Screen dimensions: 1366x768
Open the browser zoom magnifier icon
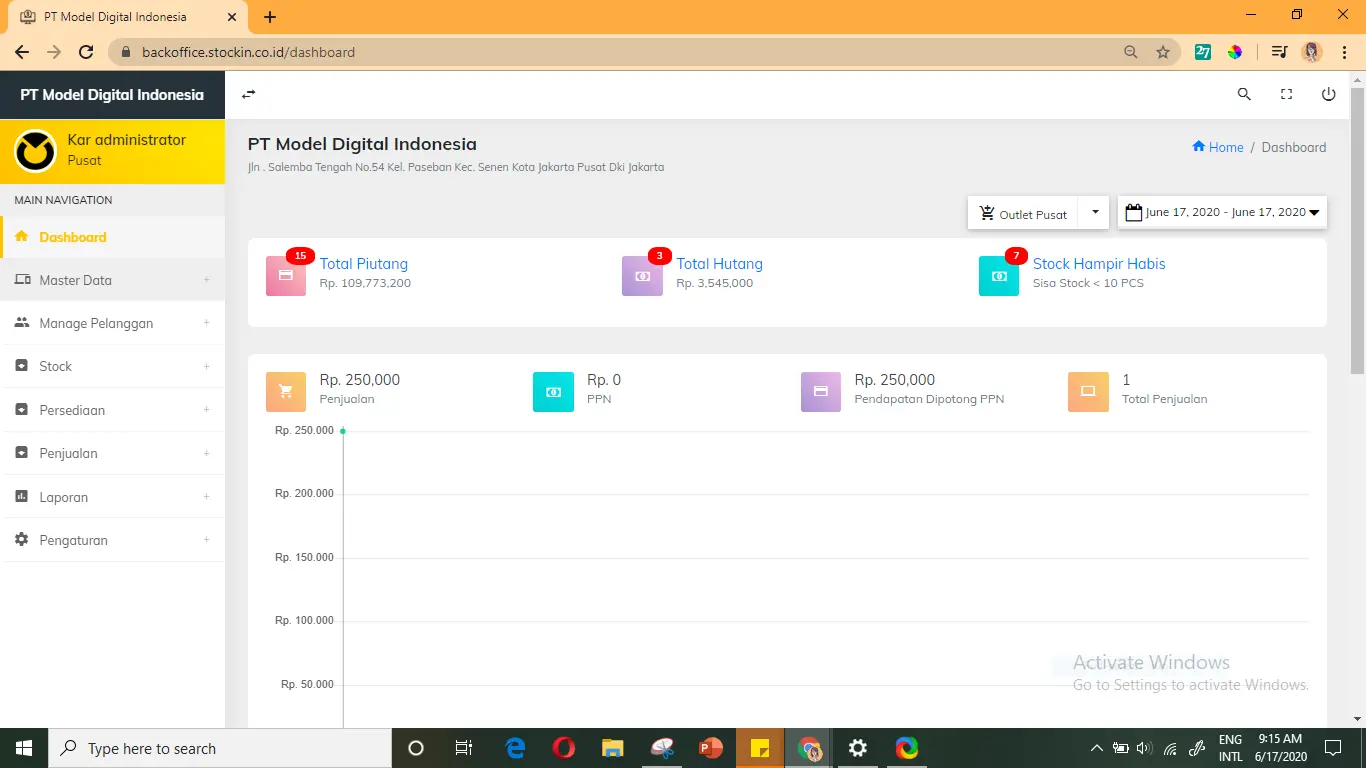click(x=1131, y=52)
